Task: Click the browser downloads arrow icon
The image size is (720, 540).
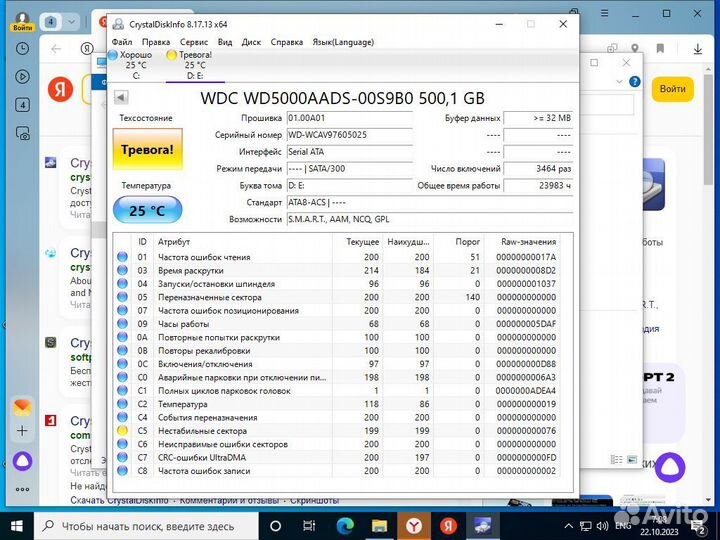Action: tap(698, 49)
